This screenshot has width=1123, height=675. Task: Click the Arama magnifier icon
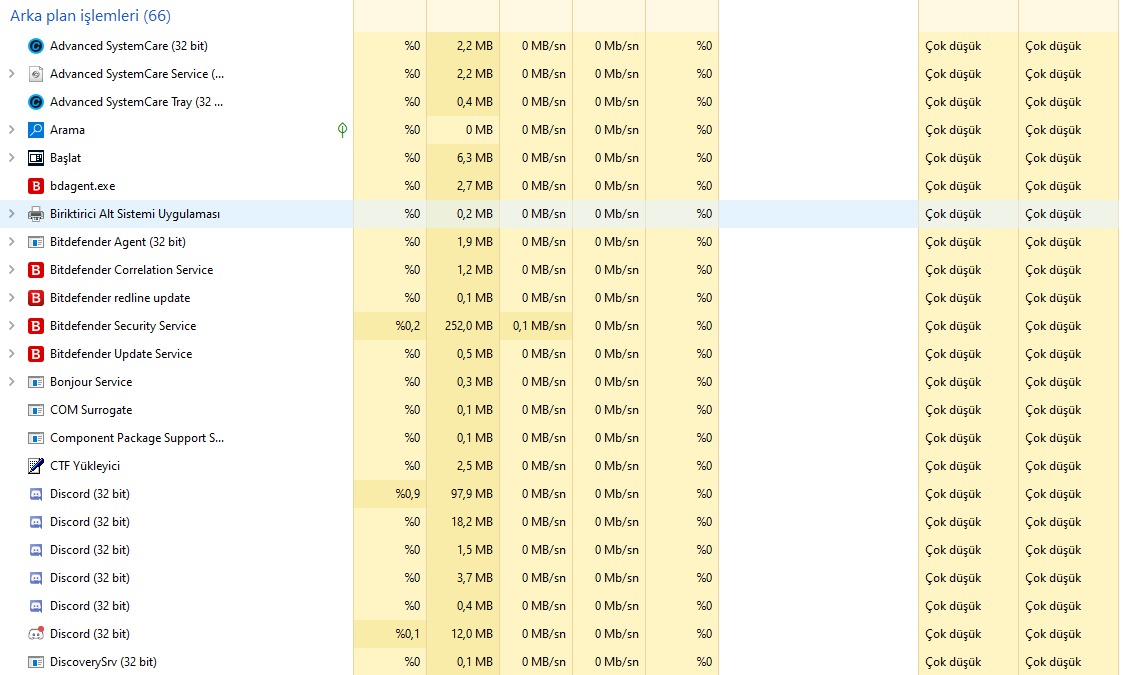(36, 130)
